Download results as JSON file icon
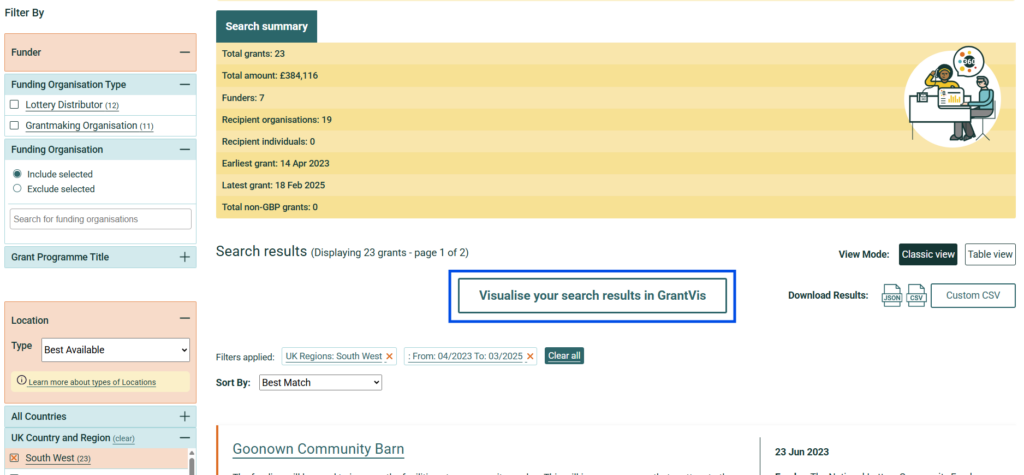Viewport: 1024px width, 475px height. (892, 296)
